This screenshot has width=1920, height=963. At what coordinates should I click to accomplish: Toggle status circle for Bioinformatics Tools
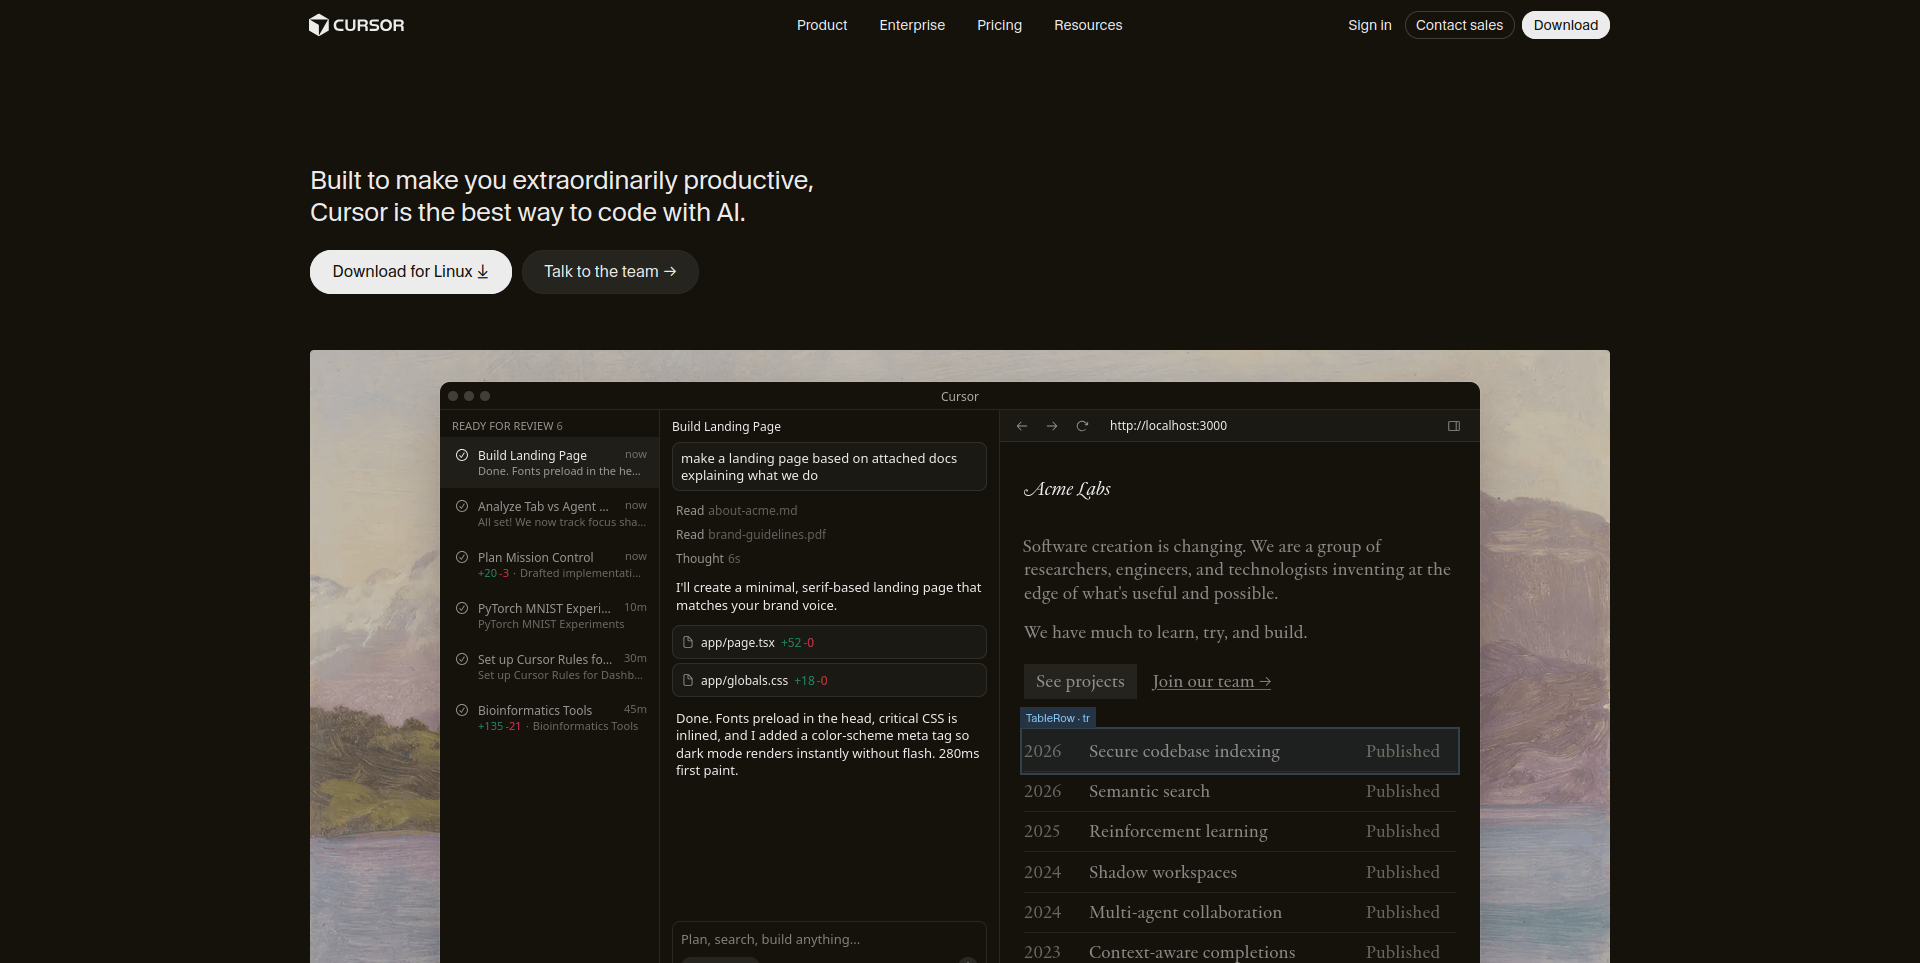[x=462, y=710]
